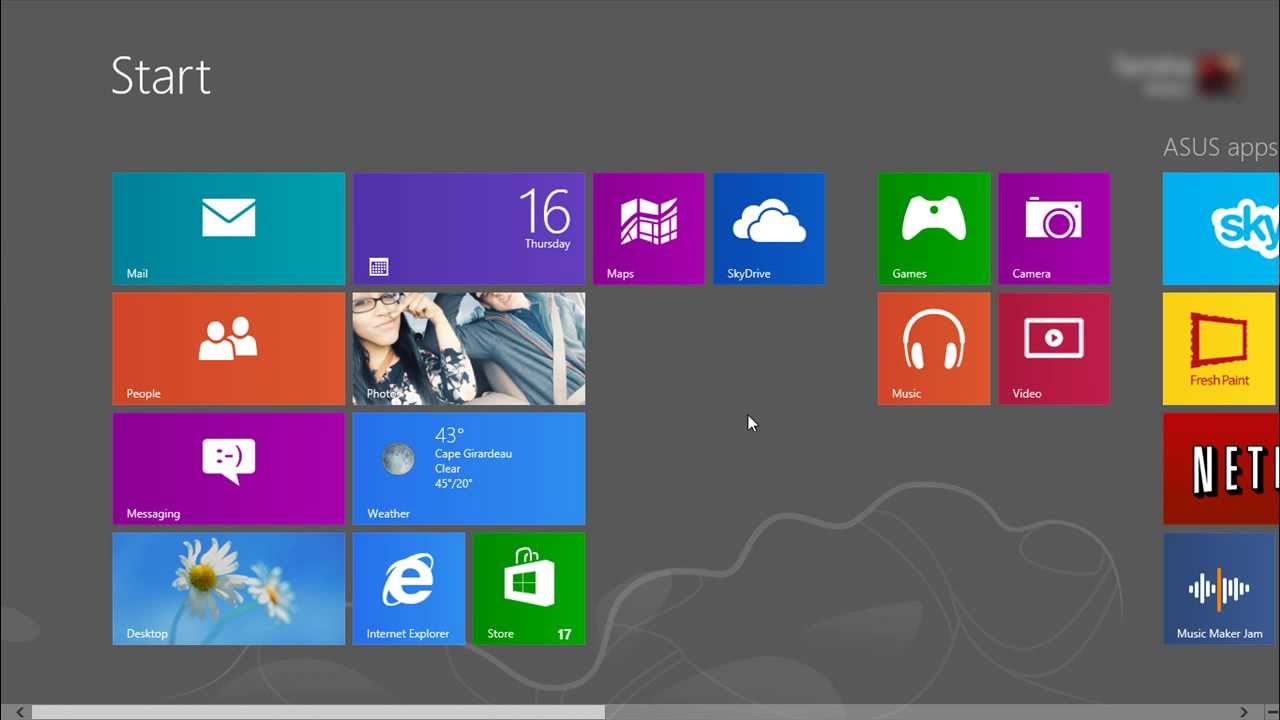The height and width of the screenshot is (720, 1280).
Task: Go to the Desktop tile
Action: (x=229, y=589)
